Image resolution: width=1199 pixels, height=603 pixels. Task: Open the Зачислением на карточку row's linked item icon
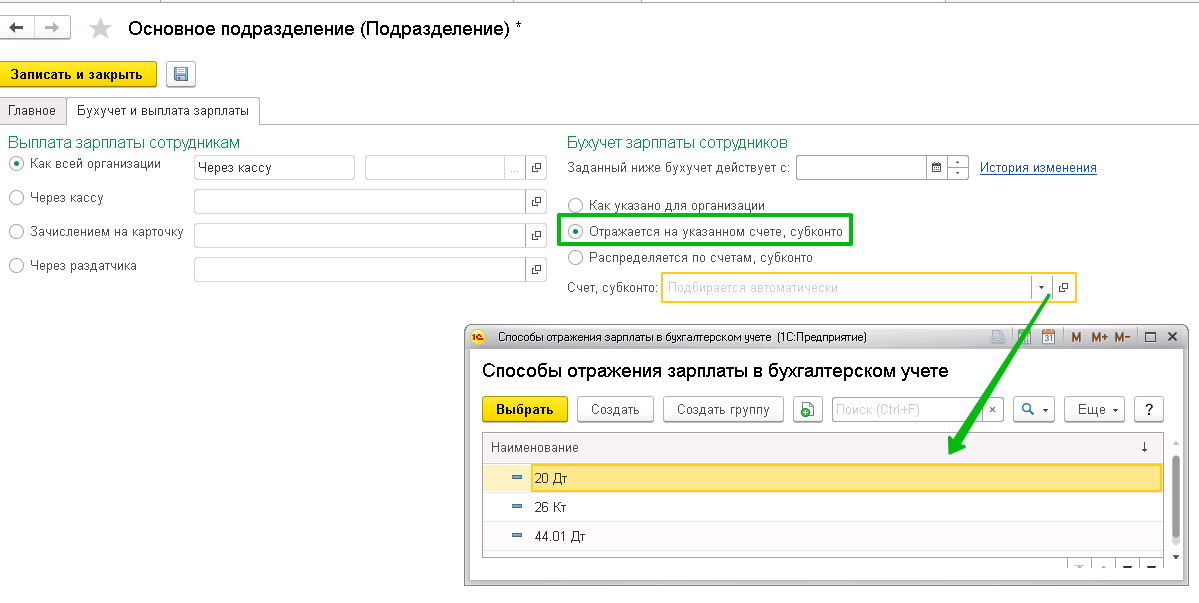(x=536, y=235)
